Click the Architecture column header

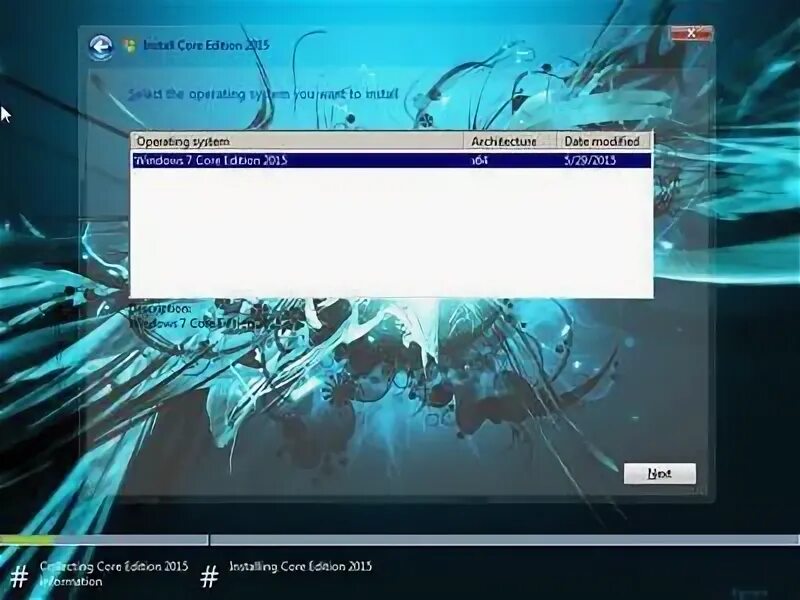[510, 141]
